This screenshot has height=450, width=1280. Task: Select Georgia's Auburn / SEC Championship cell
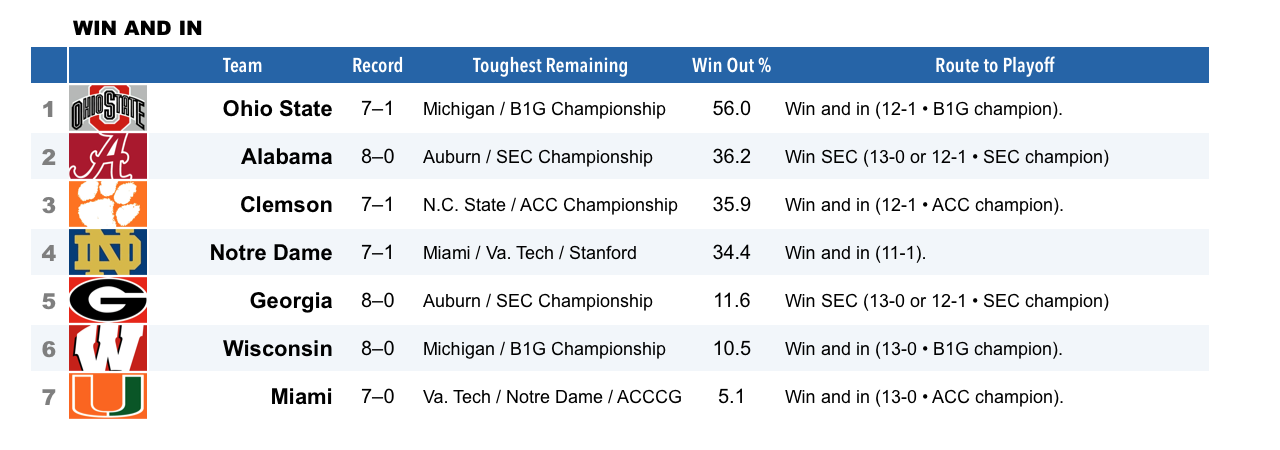[538, 301]
